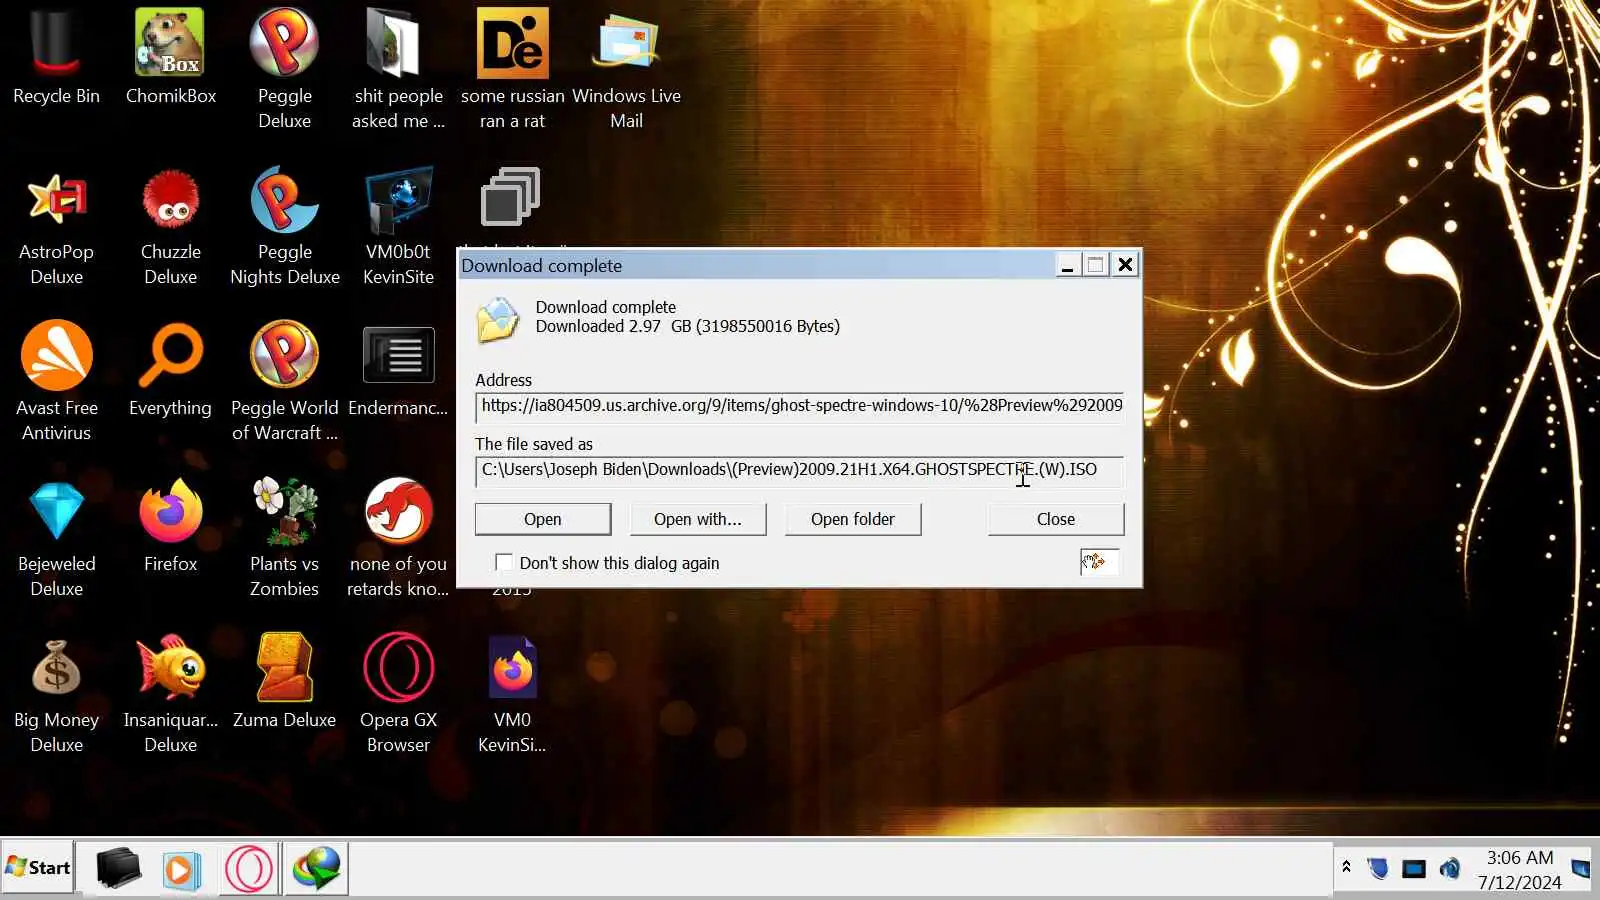This screenshot has width=1600, height=900.
Task: Select the Everything search shortcut
Action: [170, 369]
